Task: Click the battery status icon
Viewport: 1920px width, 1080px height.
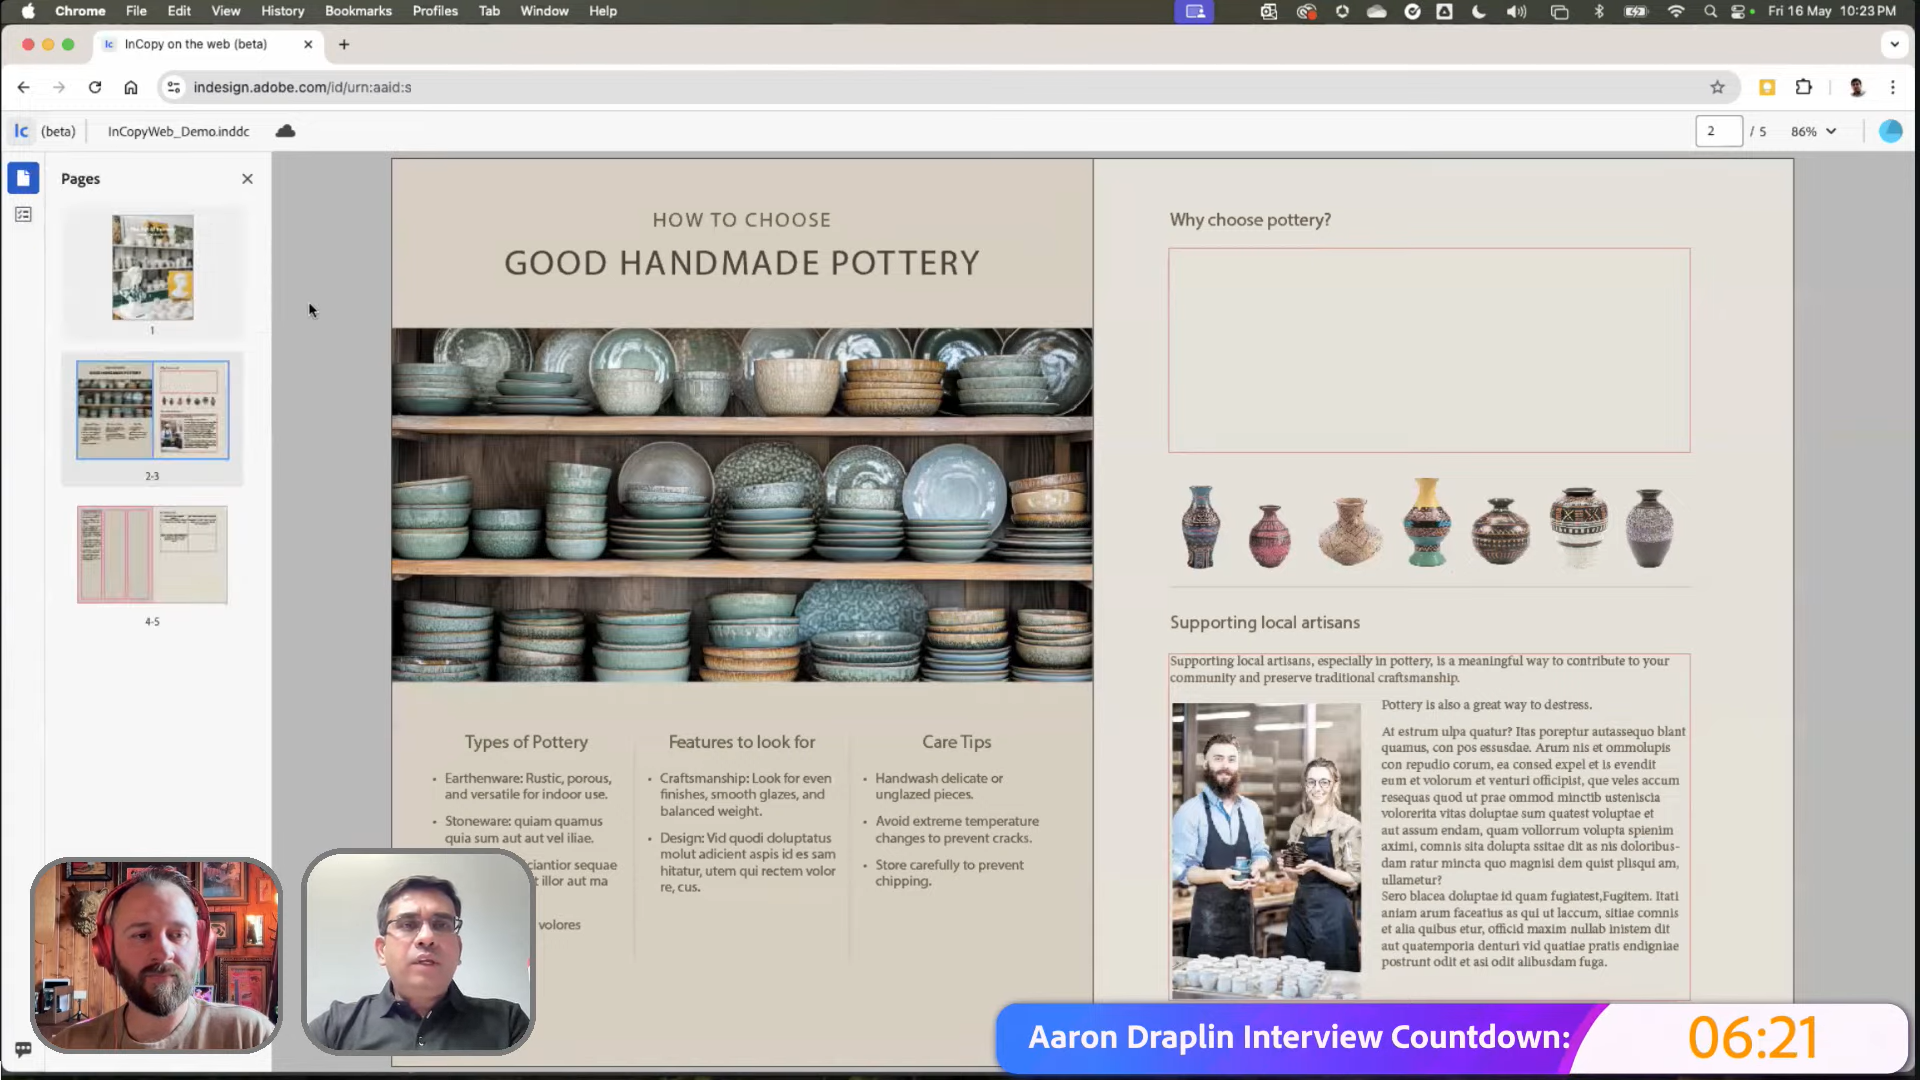Action: (1636, 11)
